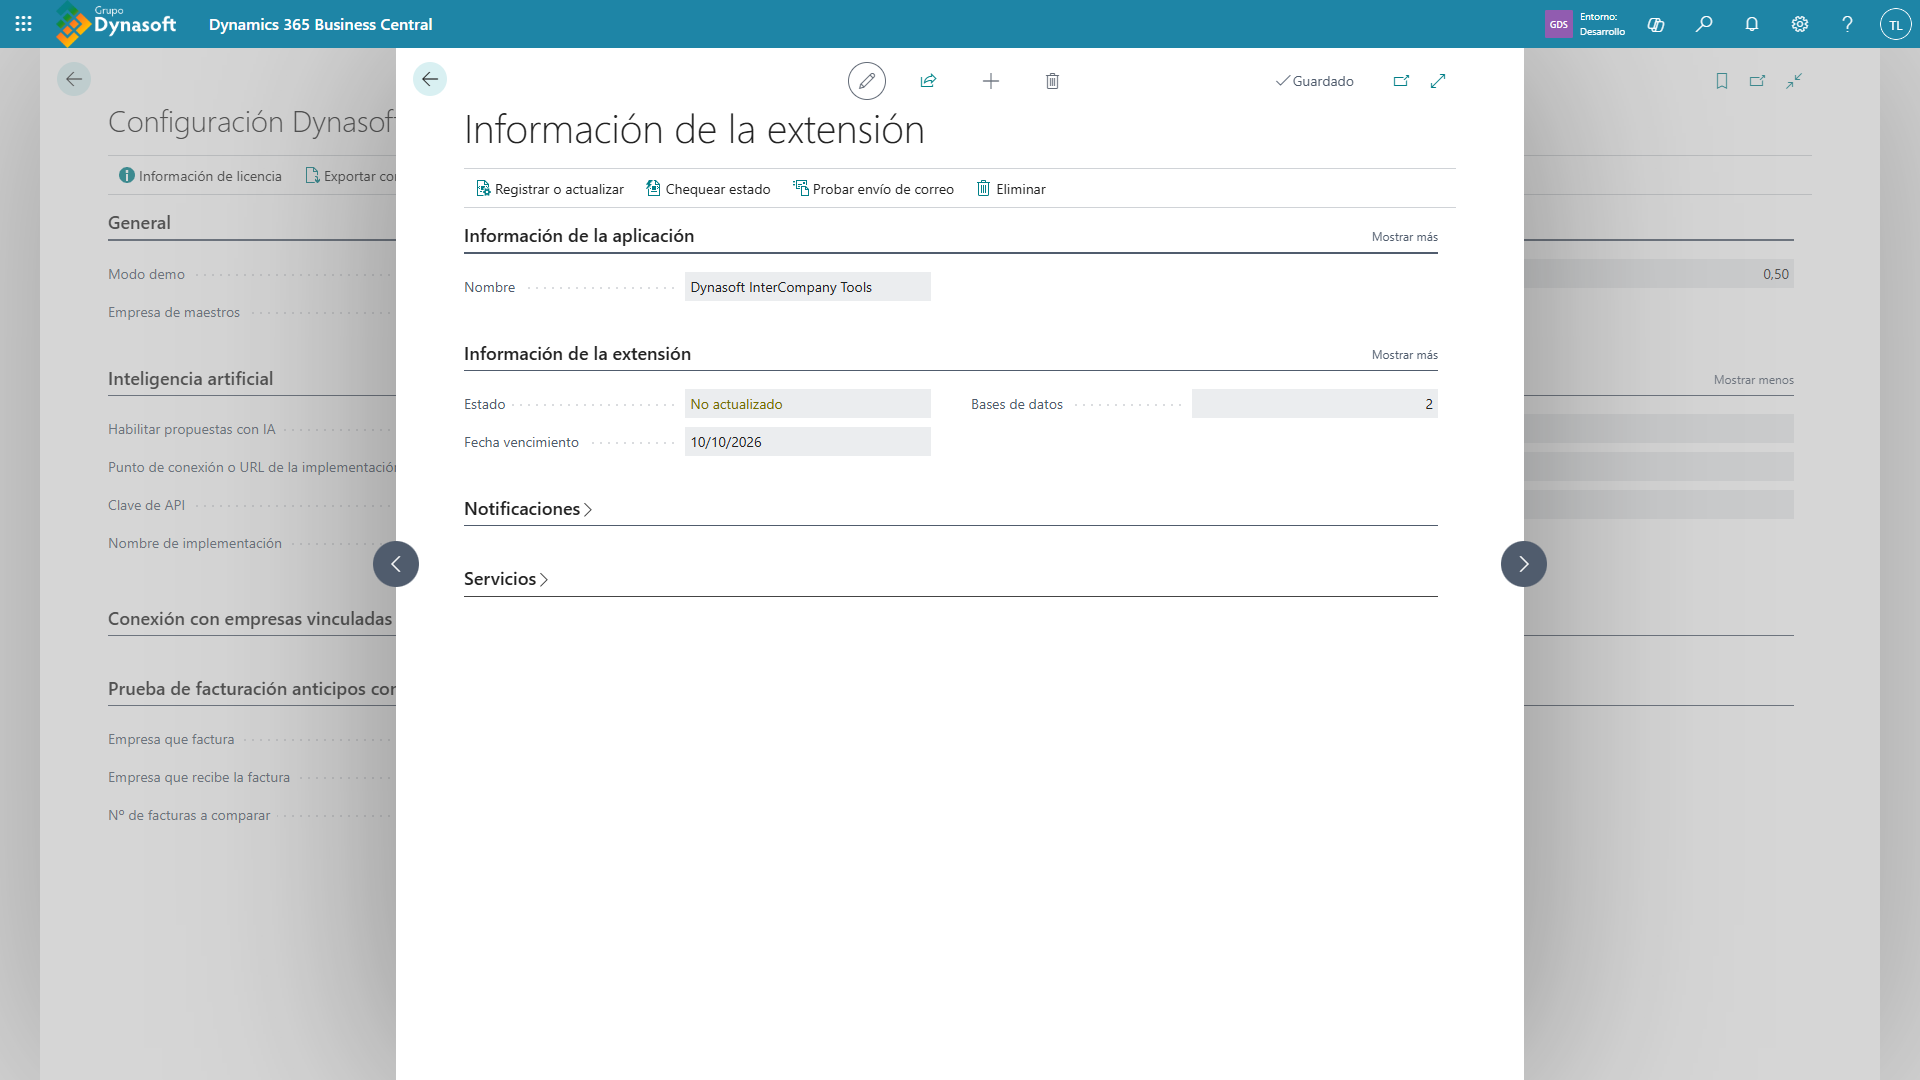The image size is (1920, 1080).
Task: Go to previous record arrow
Action: (396, 564)
